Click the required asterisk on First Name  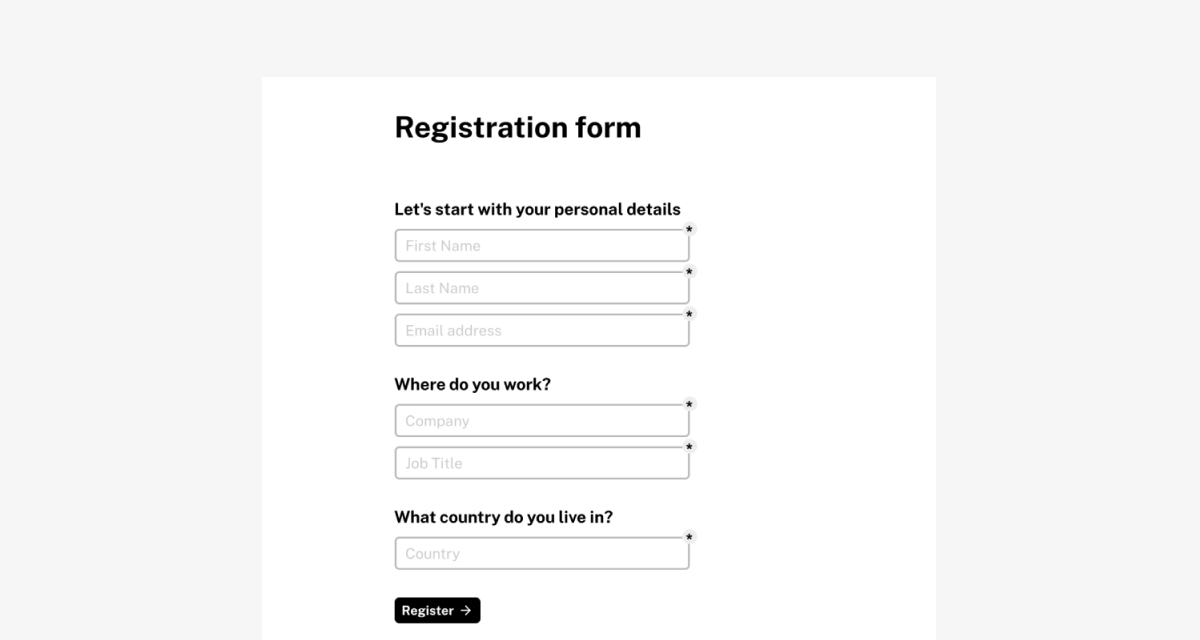pos(689,230)
